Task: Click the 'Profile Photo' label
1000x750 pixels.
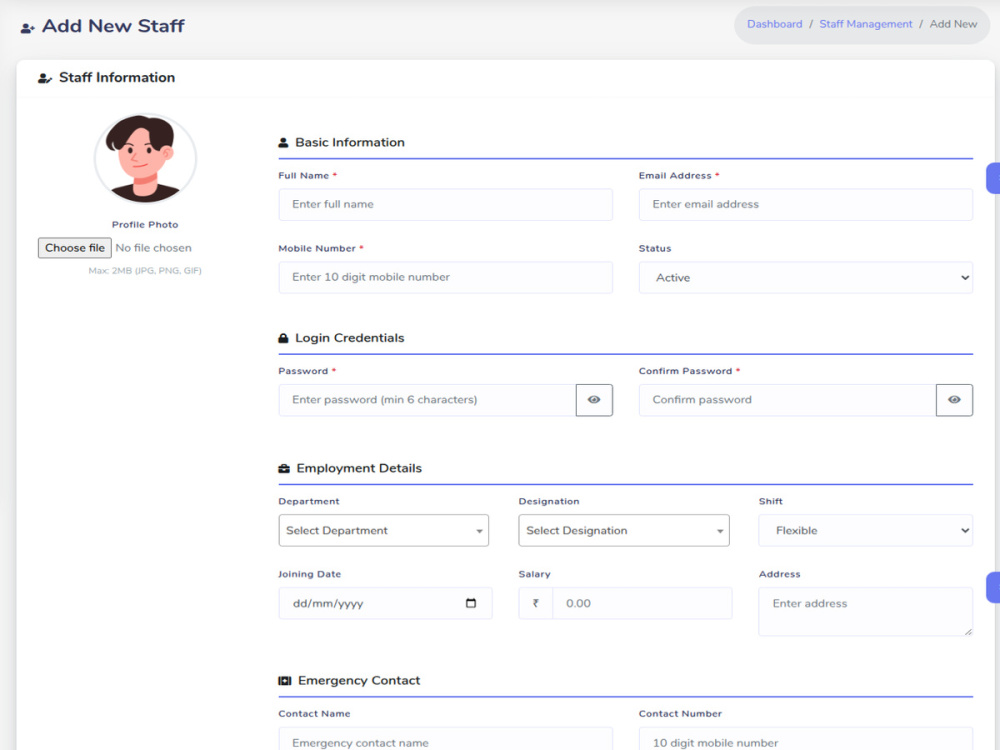Action: pos(145,224)
